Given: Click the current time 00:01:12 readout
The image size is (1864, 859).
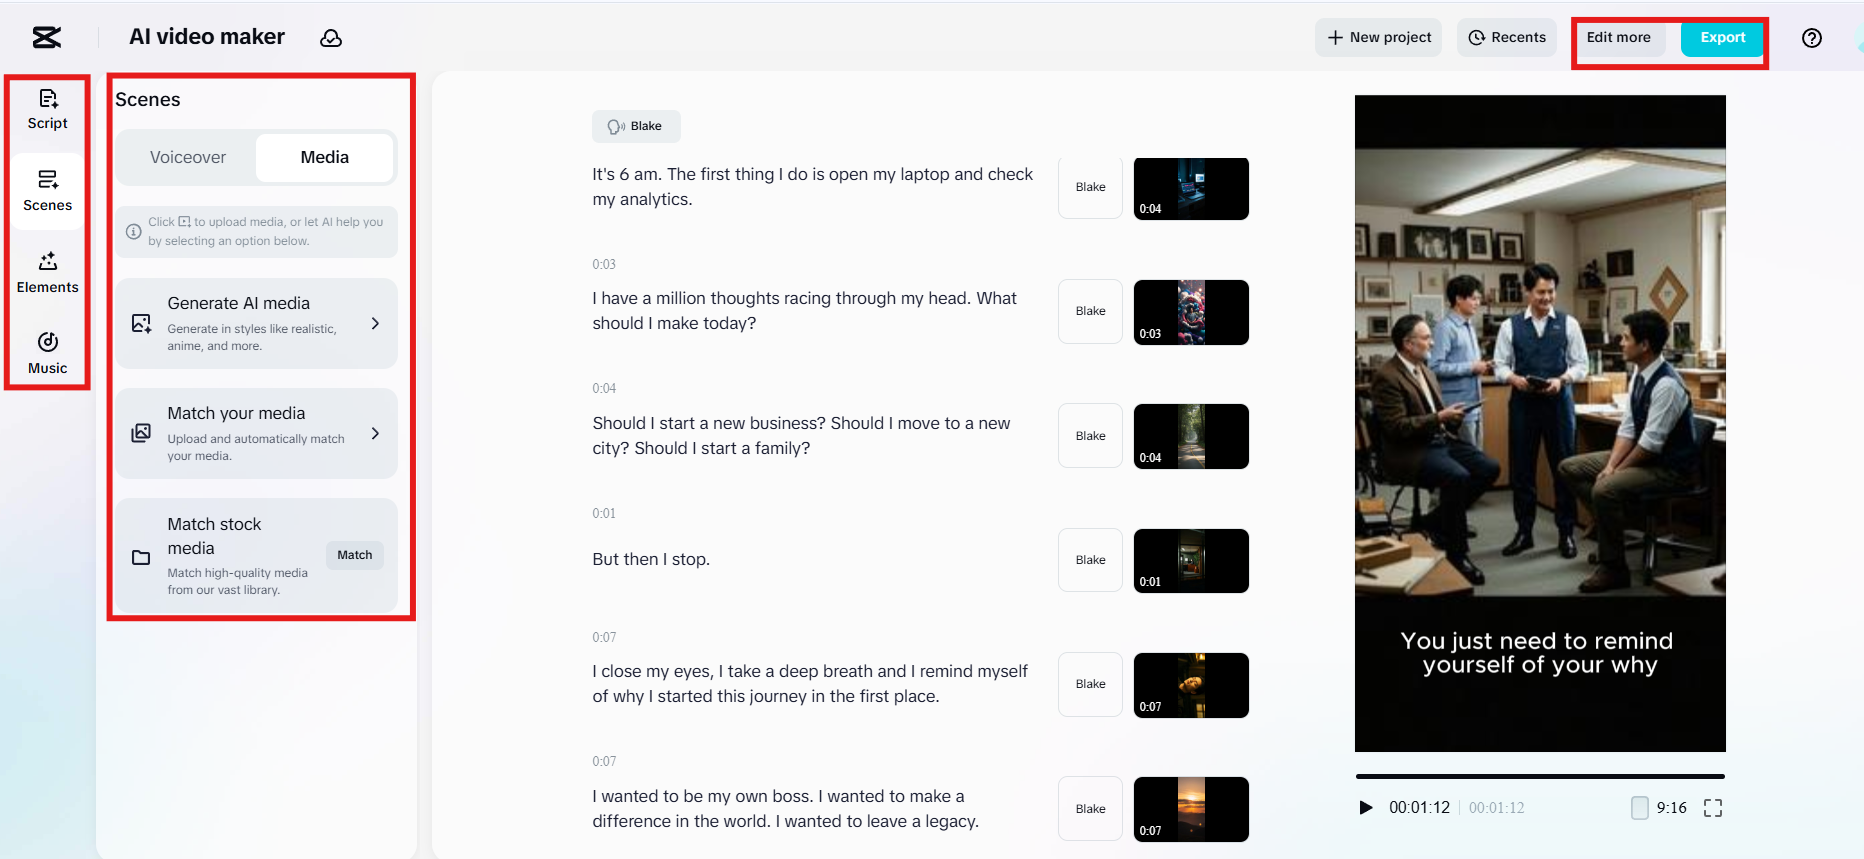Looking at the screenshot, I should 1419,808.
